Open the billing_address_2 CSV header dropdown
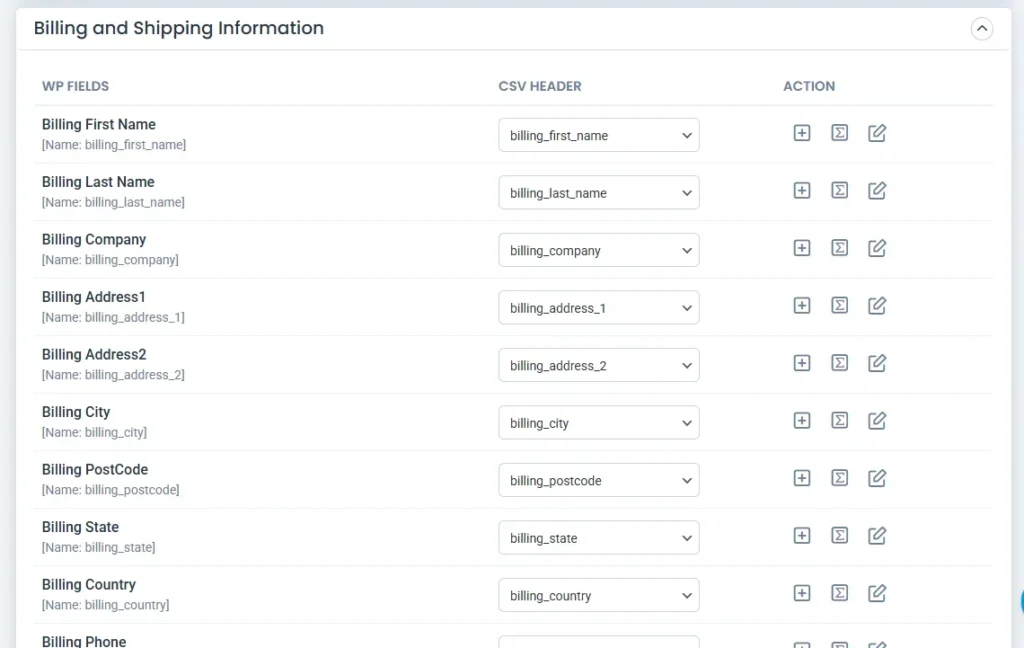 [598, 365]
